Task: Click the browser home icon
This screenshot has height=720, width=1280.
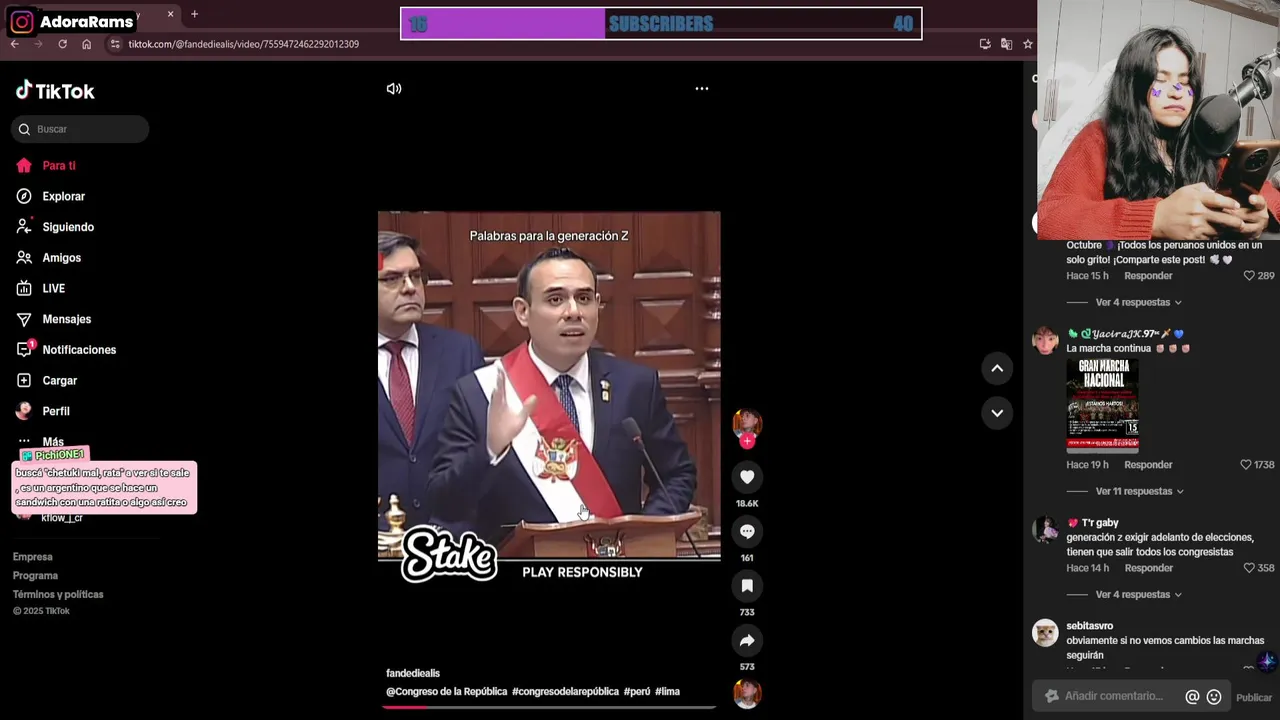Action: click(86, 44)
